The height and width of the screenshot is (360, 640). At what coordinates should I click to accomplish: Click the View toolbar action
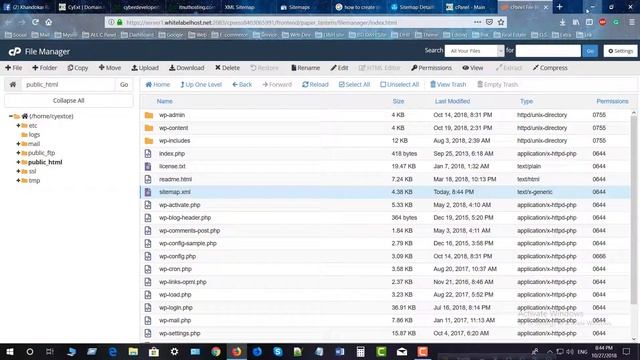point(473,68)
